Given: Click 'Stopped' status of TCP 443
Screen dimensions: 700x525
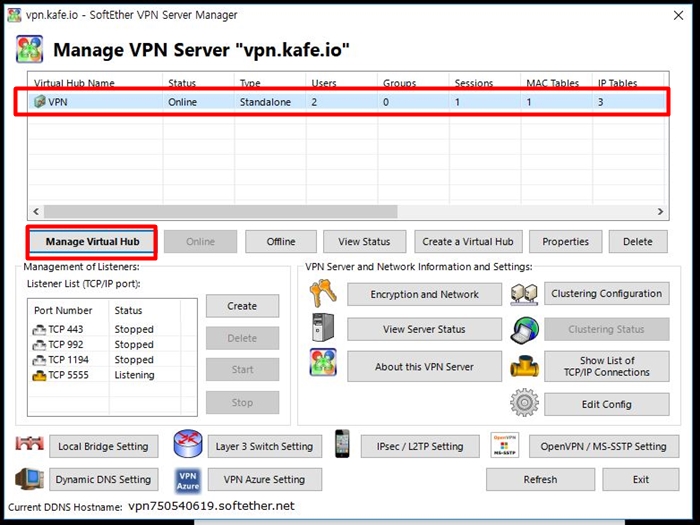Looking at the screenshot, I should (134, 329).
